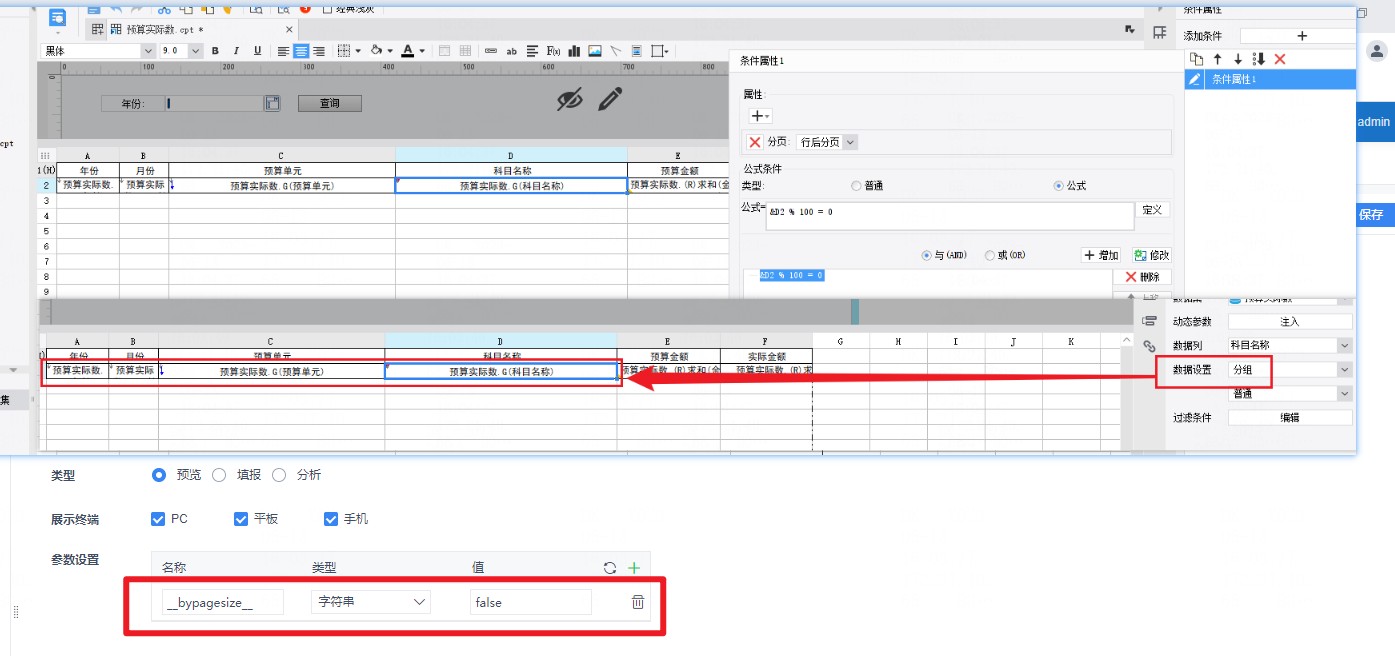Align cell text to the right
This screenshot has height=656, width=1395.
coord(318,51)
